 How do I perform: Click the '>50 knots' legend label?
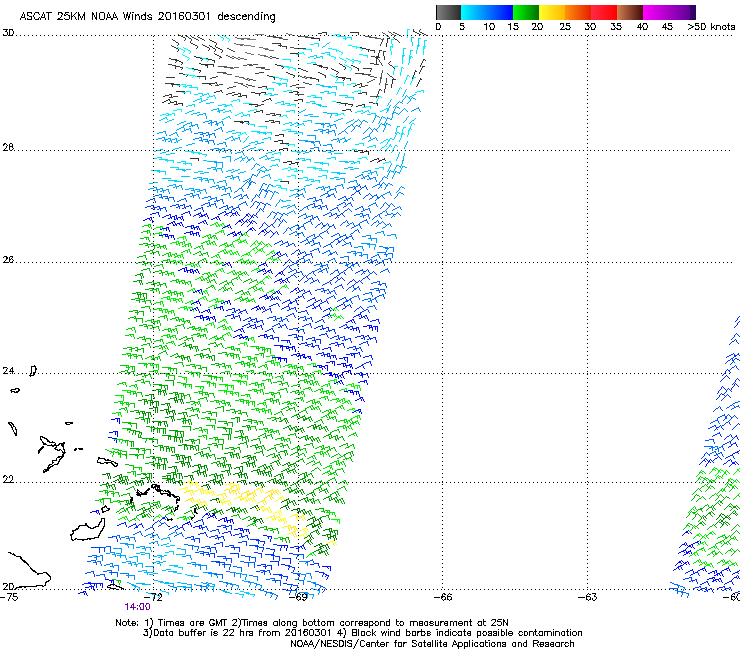[711, 27]
